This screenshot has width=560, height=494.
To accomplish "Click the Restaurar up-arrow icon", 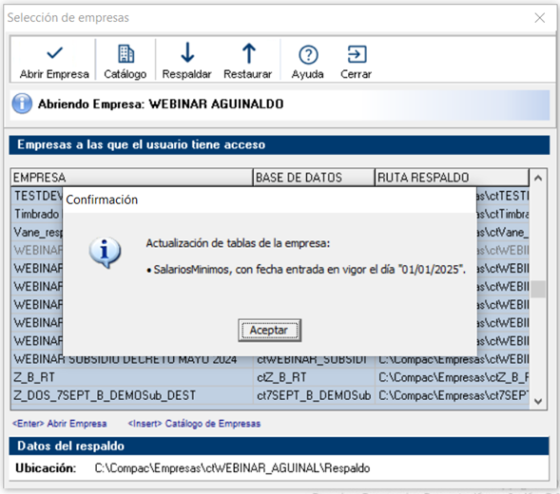I will pyautogui.click(x=249, y=53).
